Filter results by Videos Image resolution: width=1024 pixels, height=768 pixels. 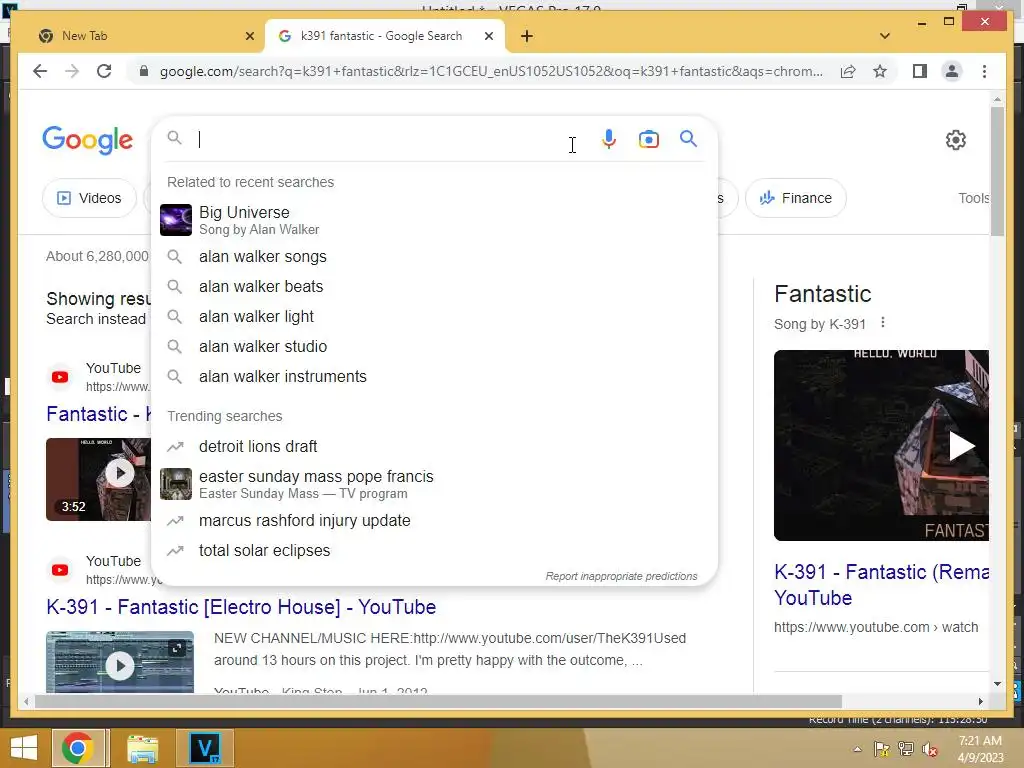[x=89, y=198]
